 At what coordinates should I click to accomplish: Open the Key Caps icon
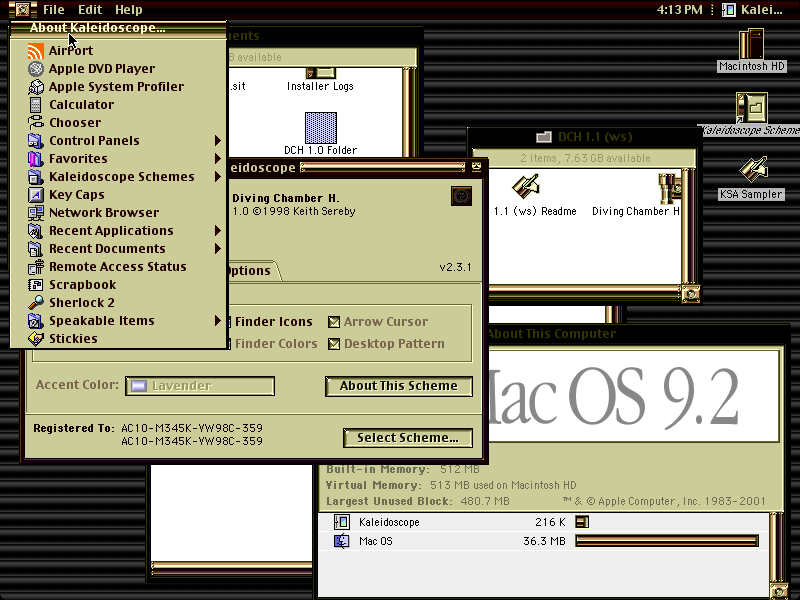36,194
